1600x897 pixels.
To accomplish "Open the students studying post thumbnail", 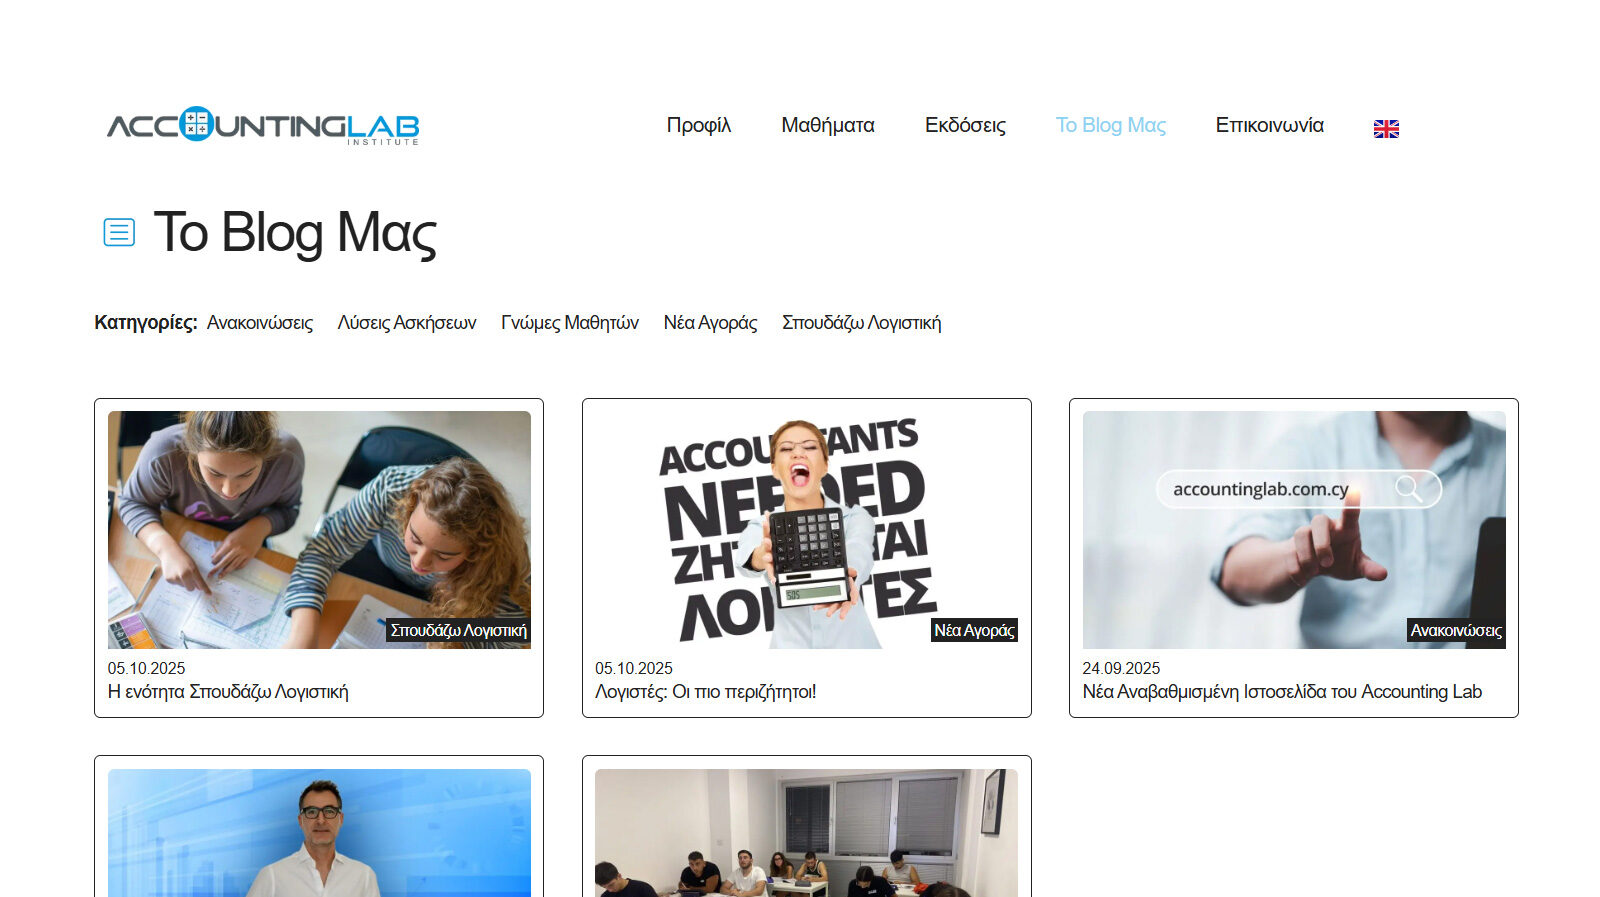I will click(319, 530).
